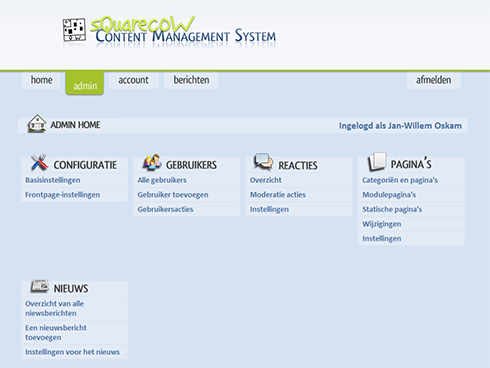Open the berichten tab
490x368 pixels.
tap(191, 80)
